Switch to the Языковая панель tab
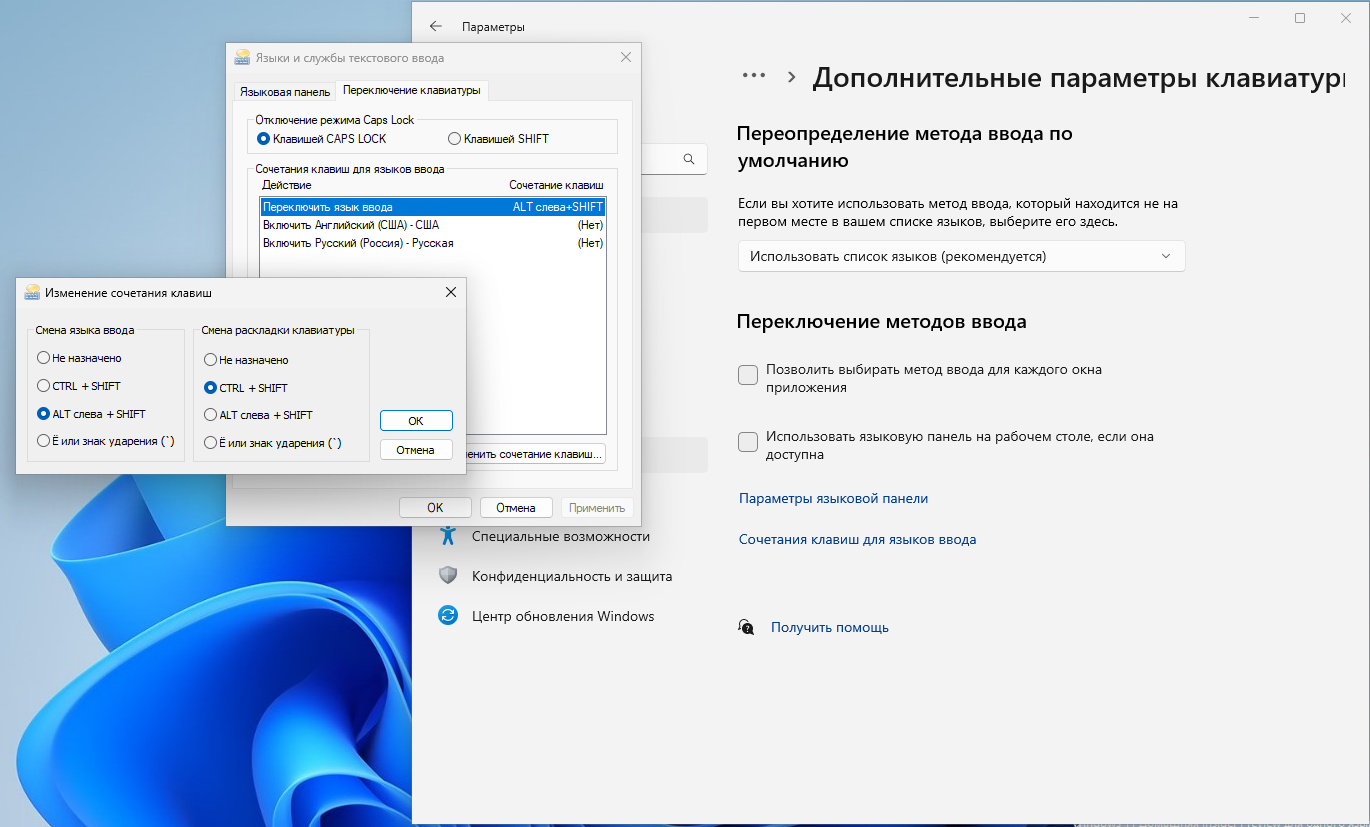Viewport: 1370px width, 827px height. tap(284, 92)
